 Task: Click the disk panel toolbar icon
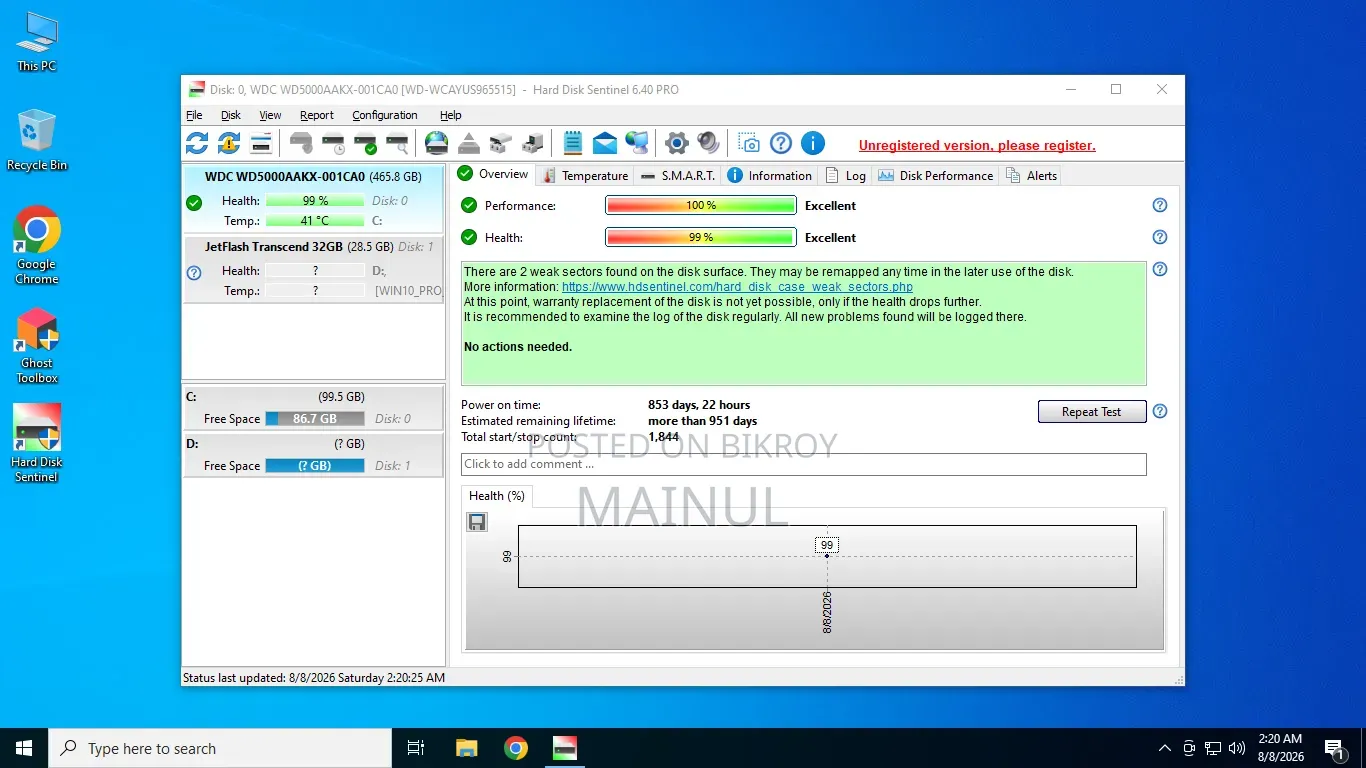(x=261, y=143)
